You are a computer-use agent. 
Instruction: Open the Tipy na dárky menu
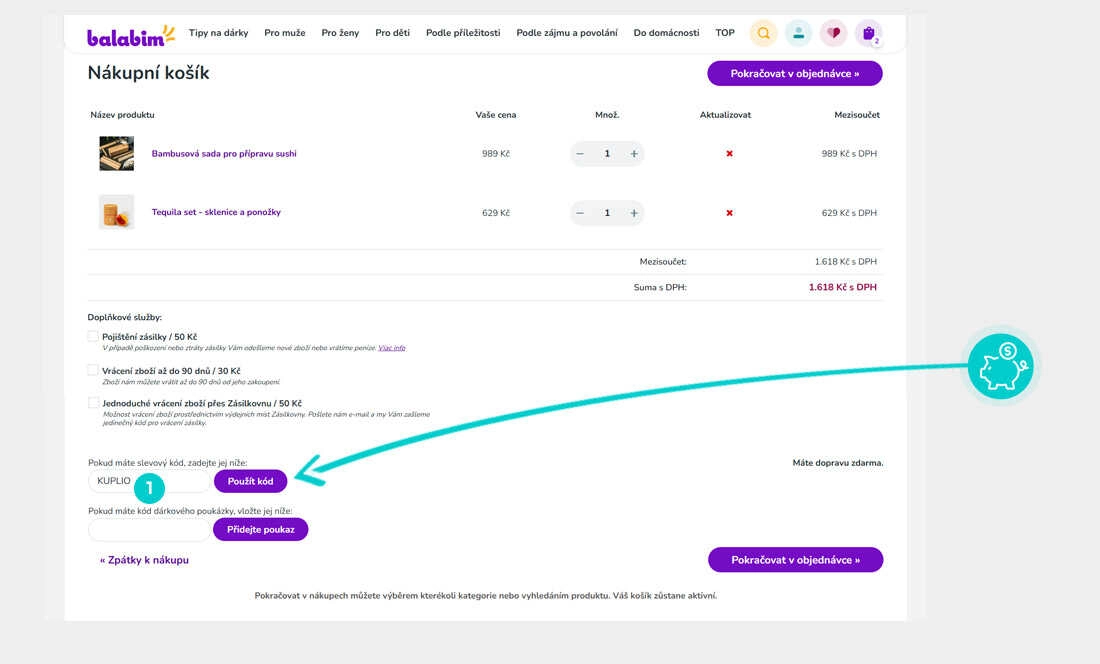[x=218, y=33]
